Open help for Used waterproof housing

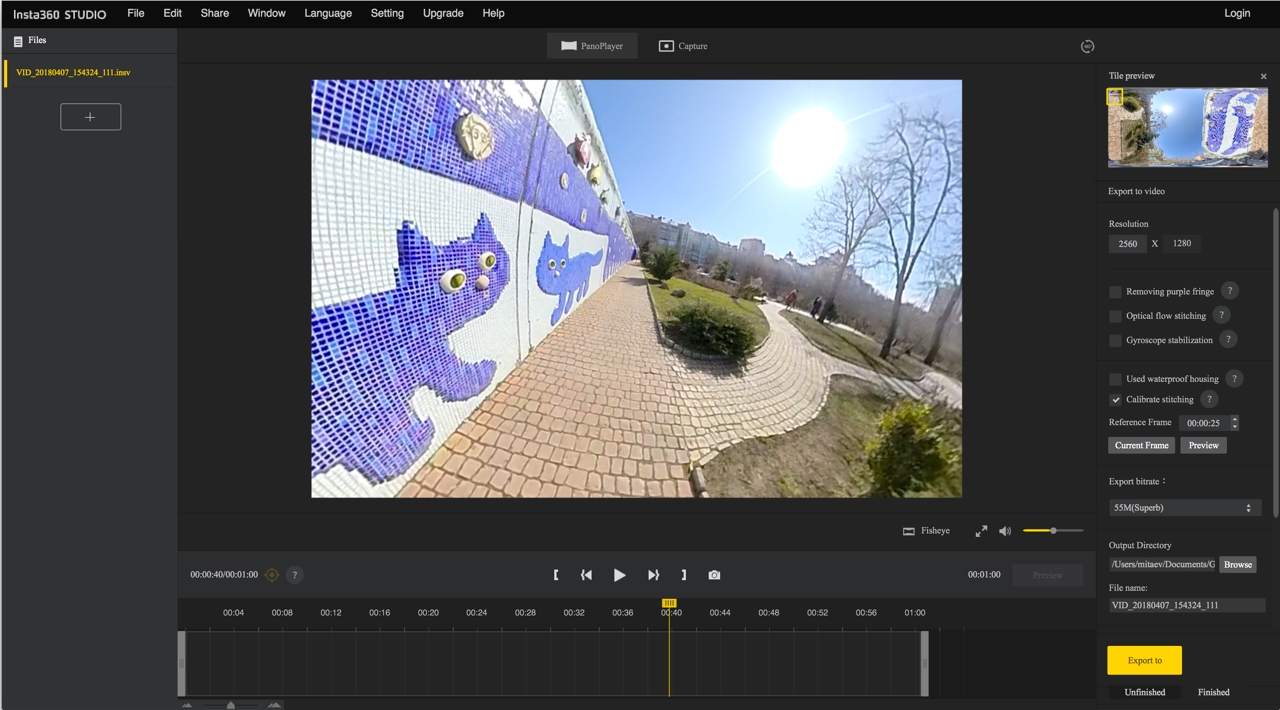(x=1234, y=378)
